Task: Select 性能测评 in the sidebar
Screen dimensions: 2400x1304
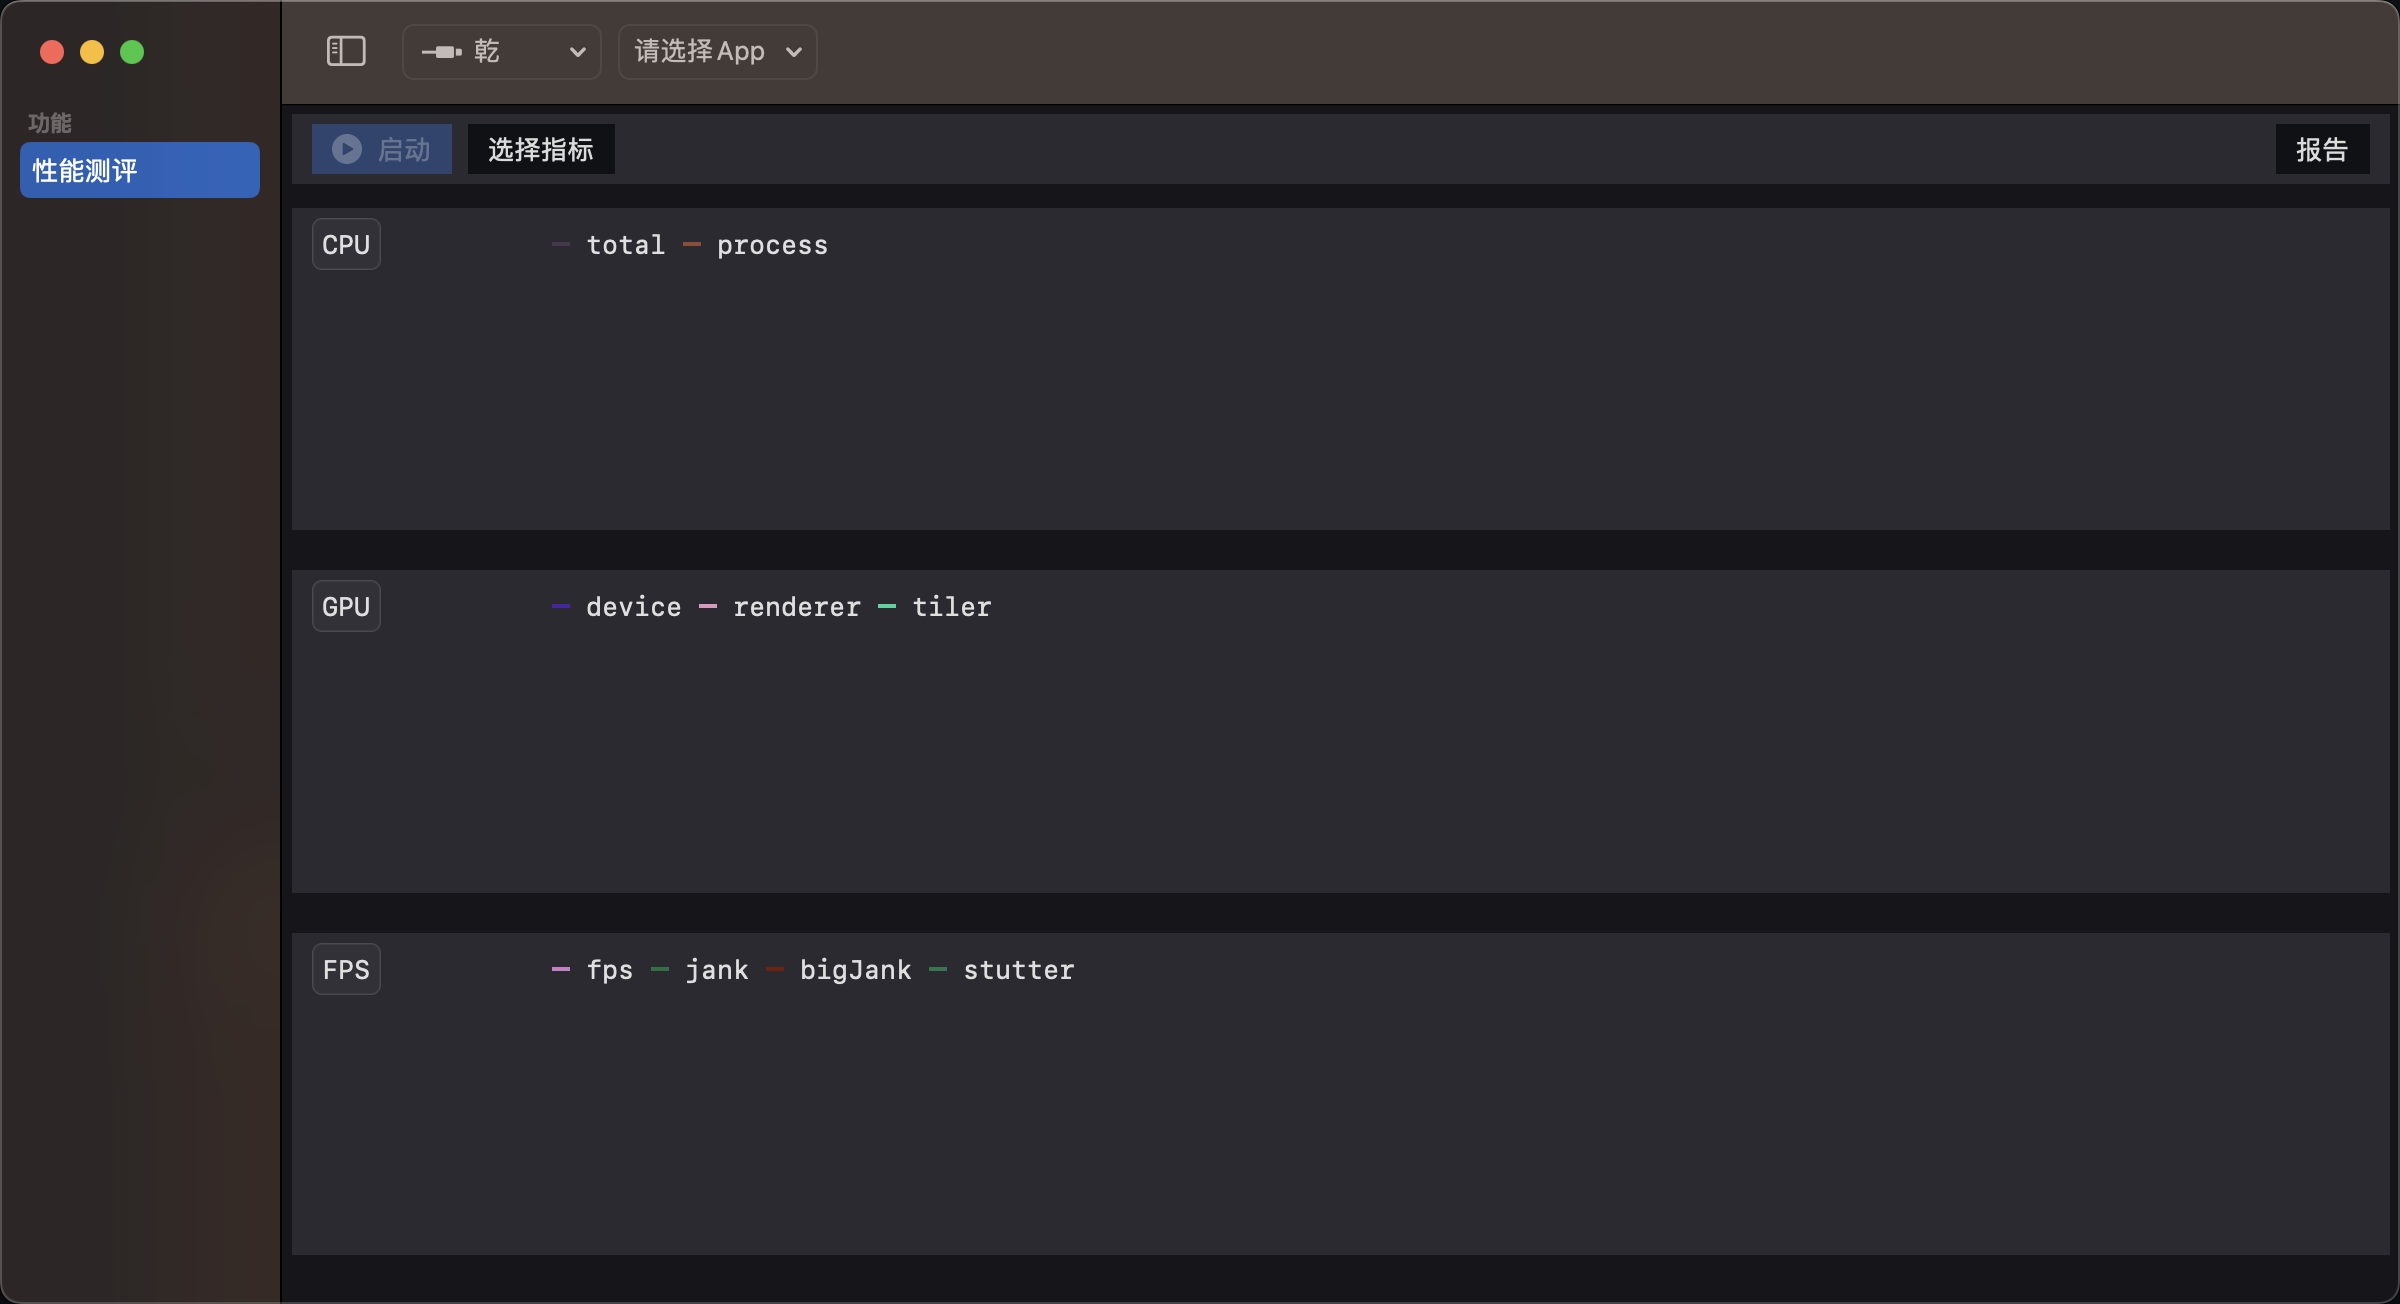Action: point(139,170)
